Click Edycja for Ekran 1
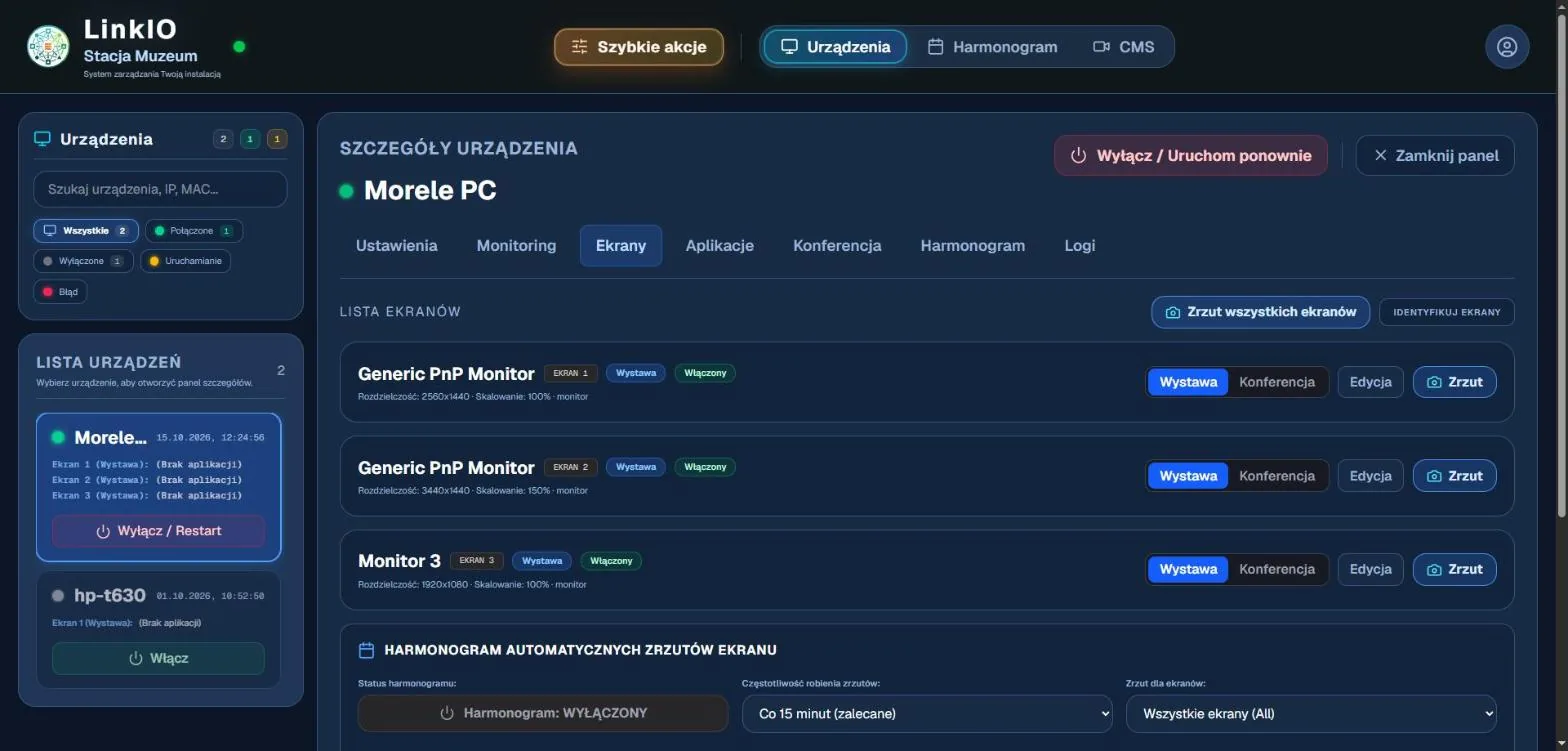Image resolution: width=1568 pixels, height=751 pixels. click(1371, 382)
